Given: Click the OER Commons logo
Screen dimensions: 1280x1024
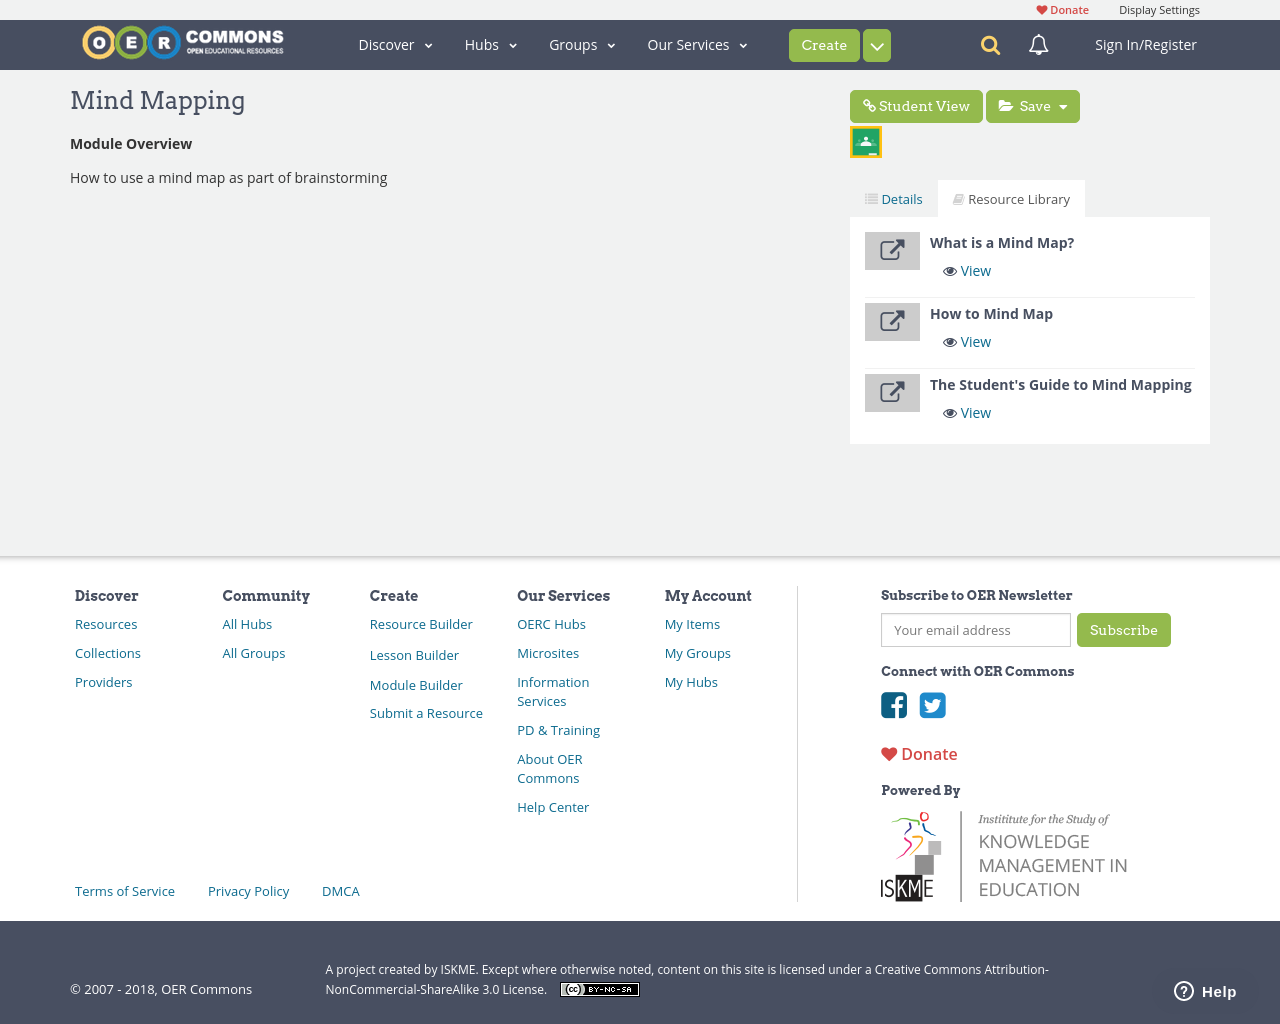Looking at the screenshot, I should tap(182, 41).
